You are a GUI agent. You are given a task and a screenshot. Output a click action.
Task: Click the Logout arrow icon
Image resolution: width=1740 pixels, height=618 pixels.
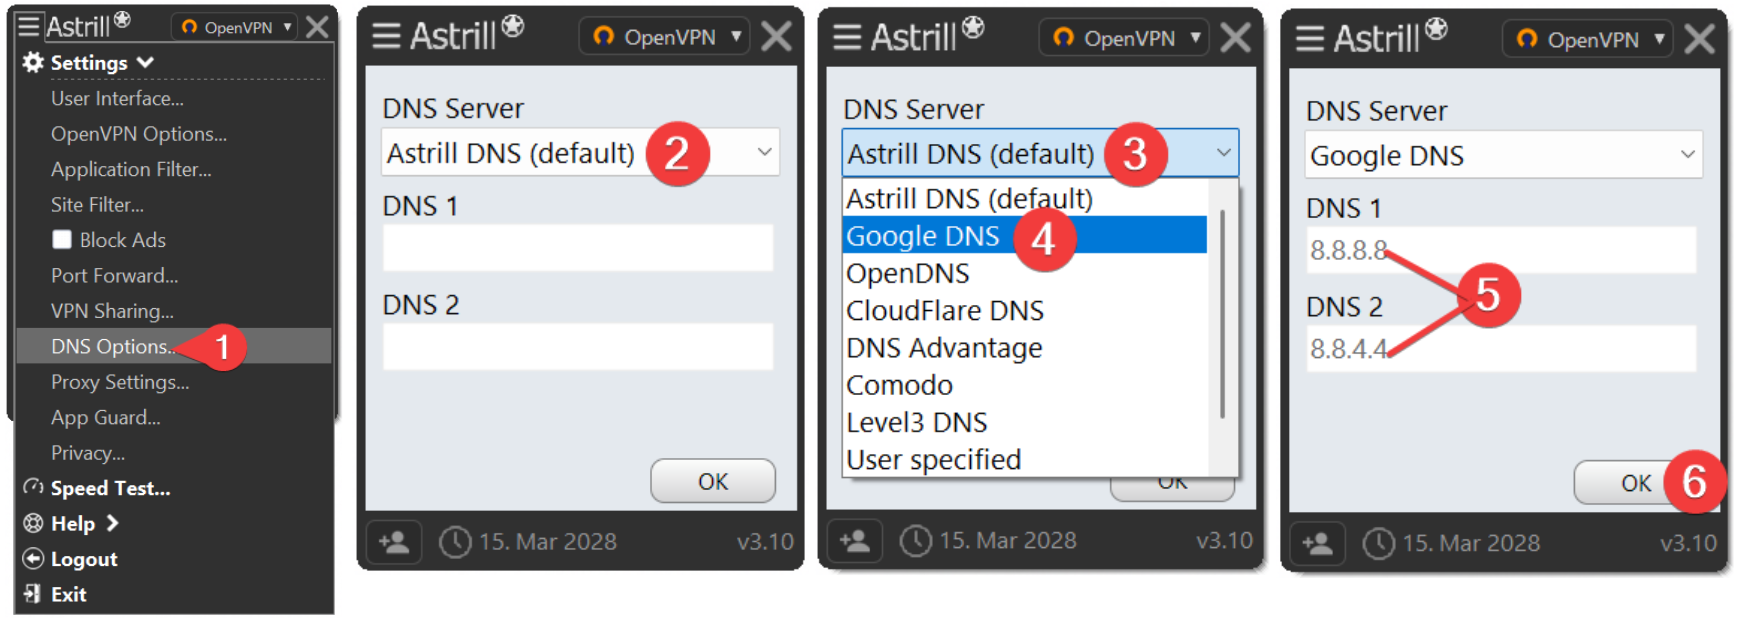pos(33,558)
